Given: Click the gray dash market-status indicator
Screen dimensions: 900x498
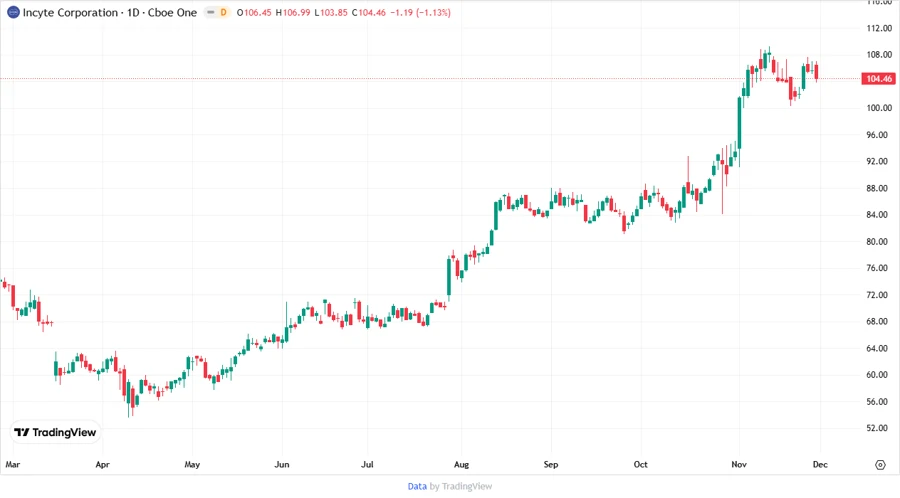Looking at the screenshot, I should [211, 12].
